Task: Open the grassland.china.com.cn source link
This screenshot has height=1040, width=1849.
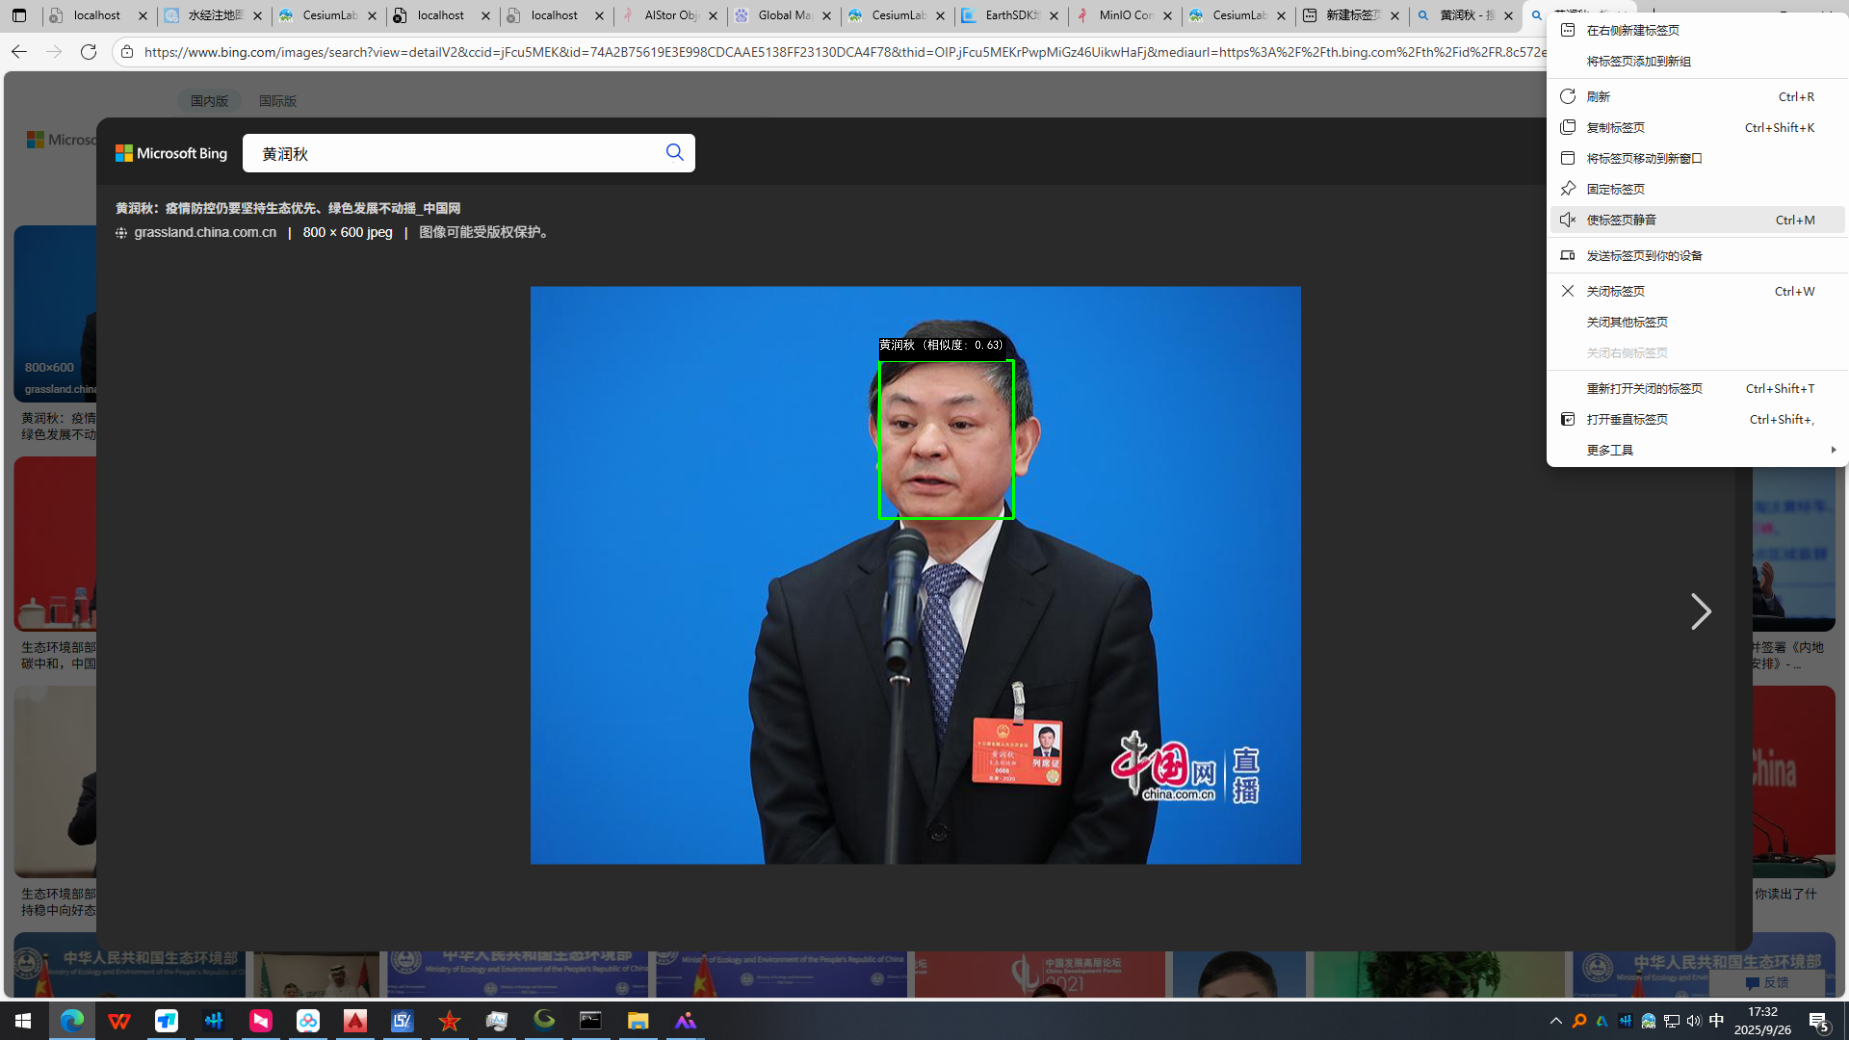Action: pos(205,232)
